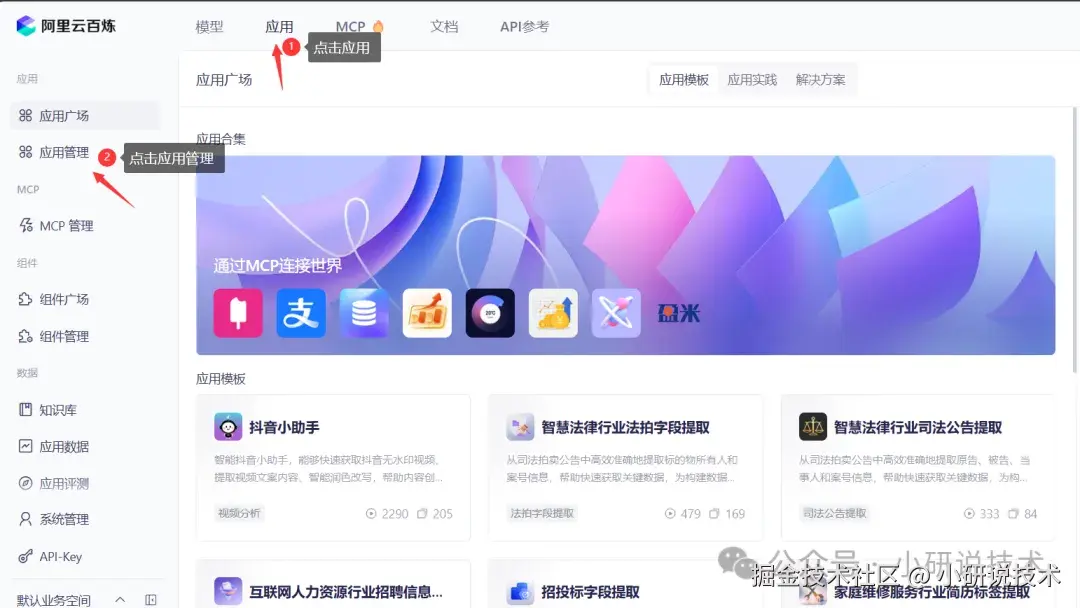Open the API参考 top navigation item
The image size is (1080, 608).
(x=525, y=27)
